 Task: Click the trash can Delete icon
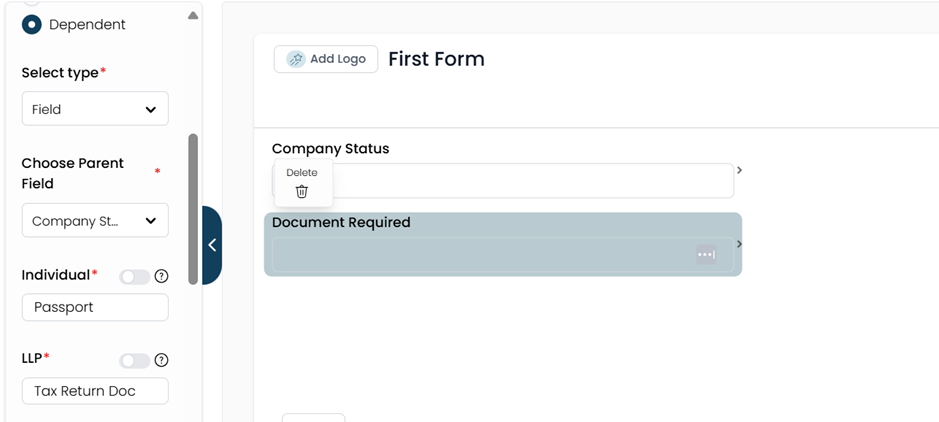click(x=302, y=192)
